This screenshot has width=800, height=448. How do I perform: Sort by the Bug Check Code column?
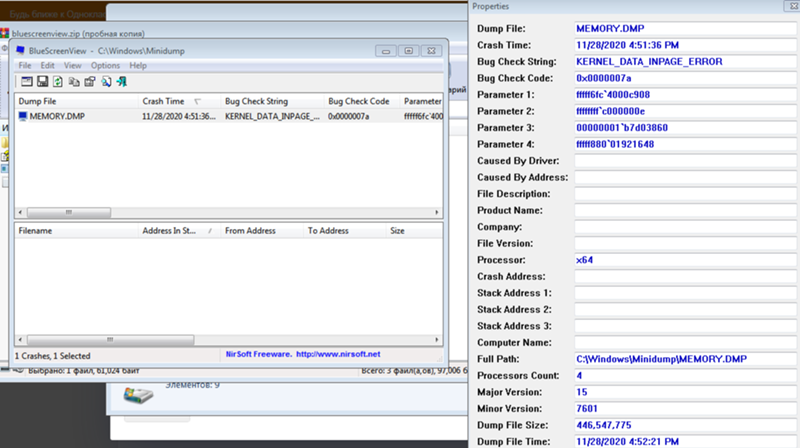pos(362,101)
